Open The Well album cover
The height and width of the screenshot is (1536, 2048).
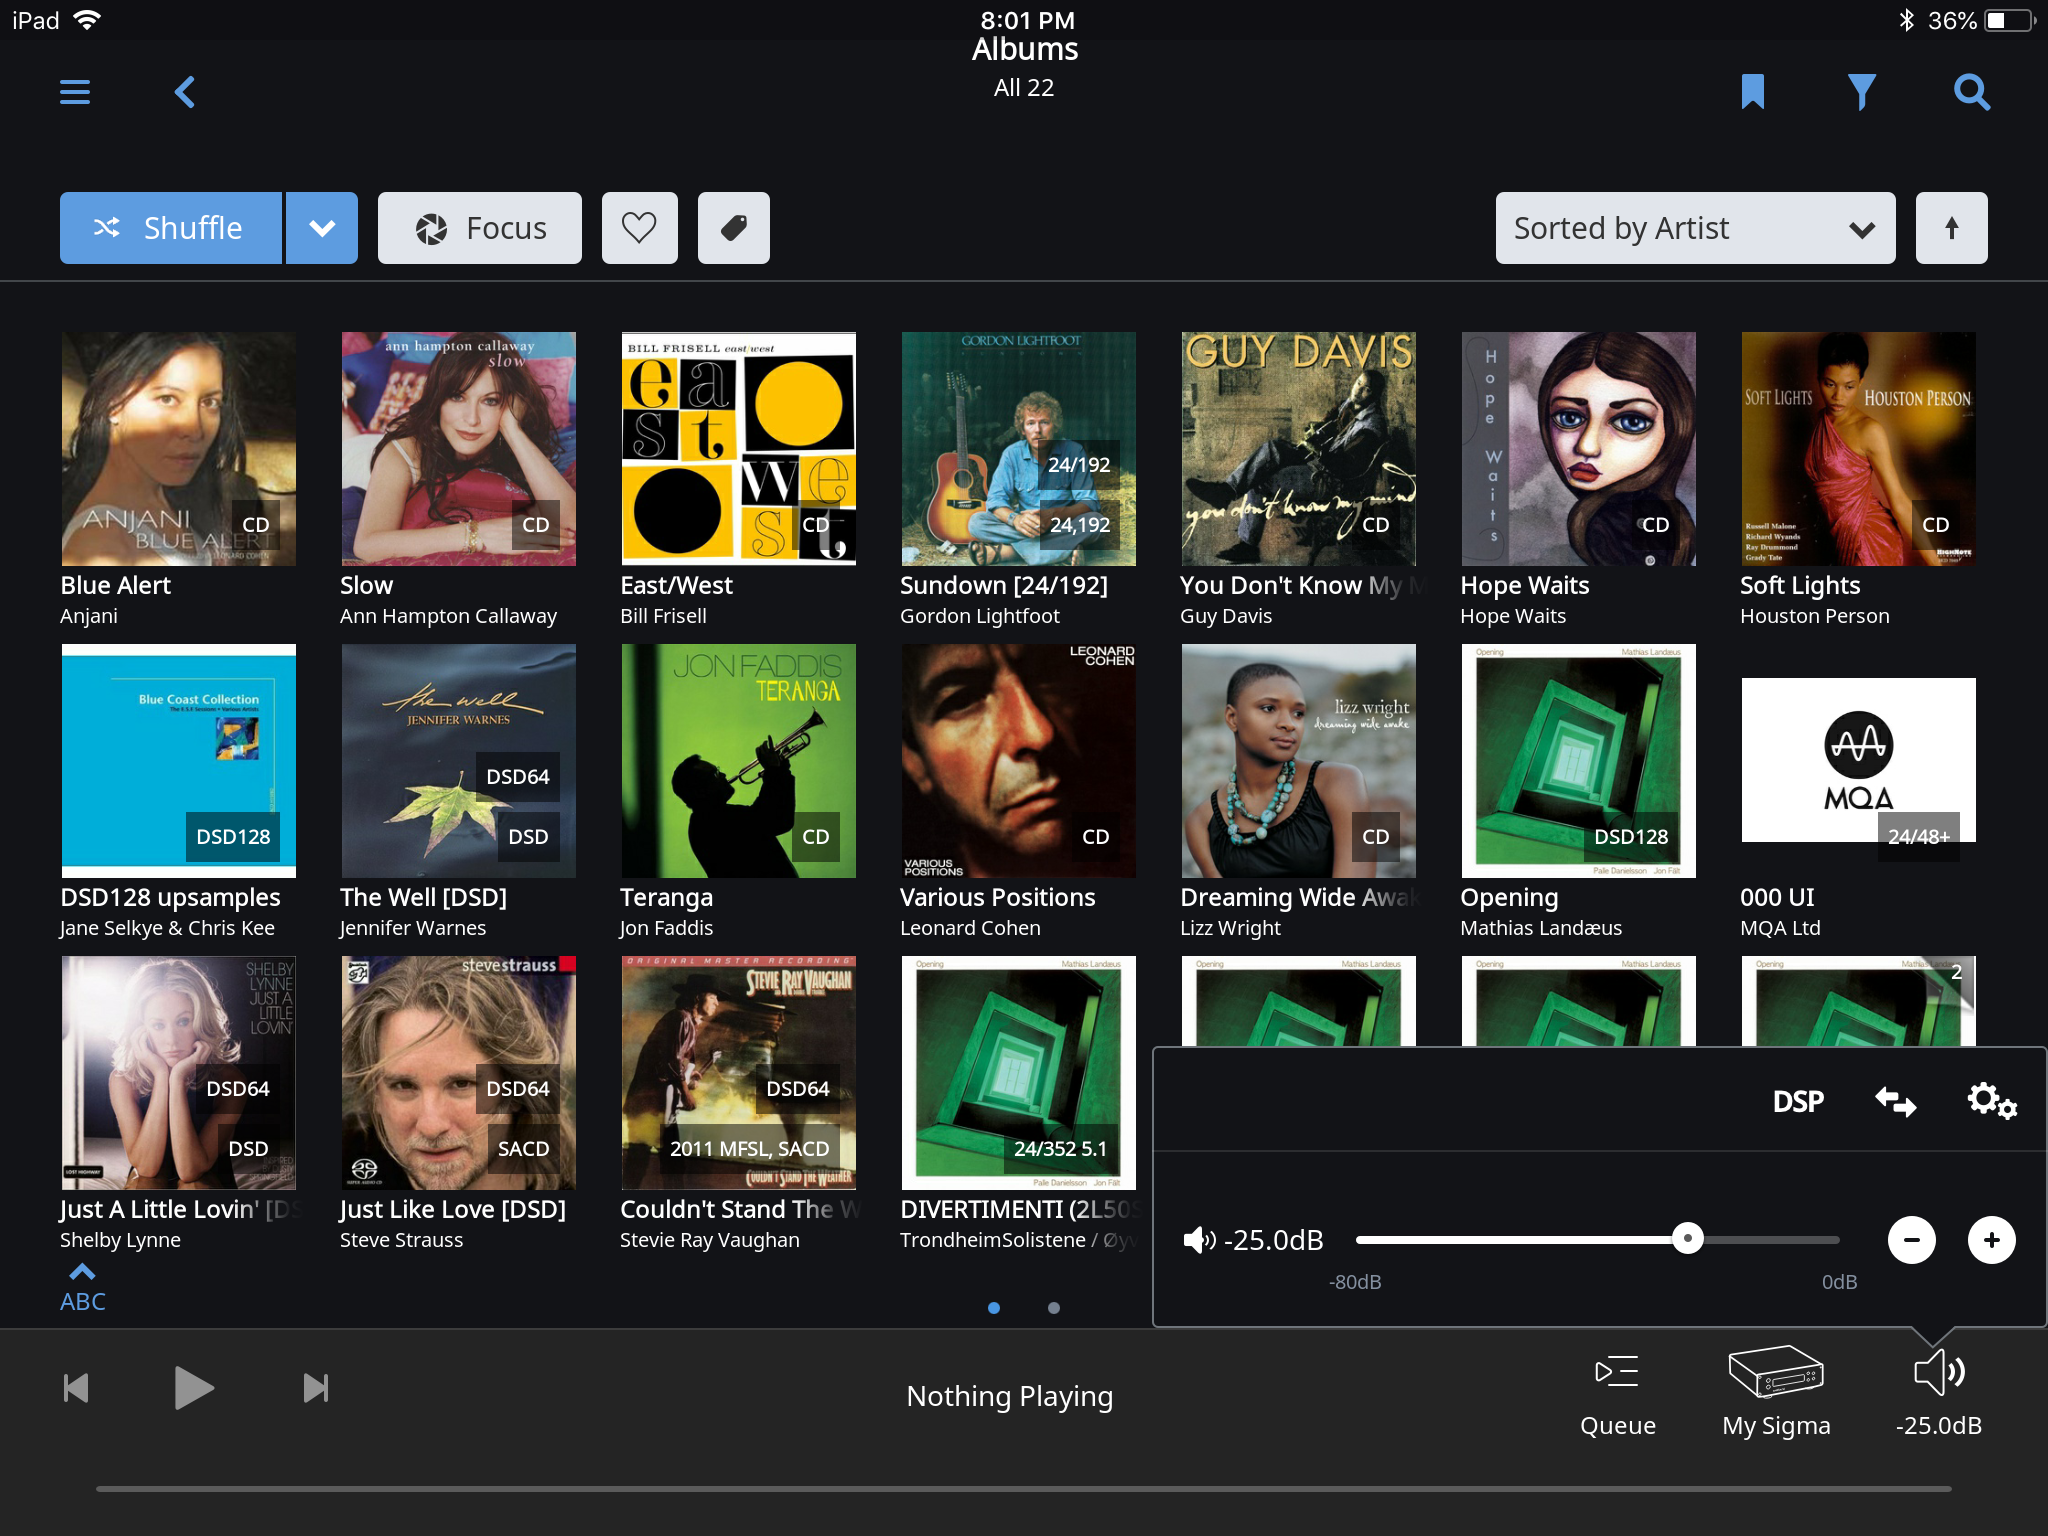click(458, 761)
